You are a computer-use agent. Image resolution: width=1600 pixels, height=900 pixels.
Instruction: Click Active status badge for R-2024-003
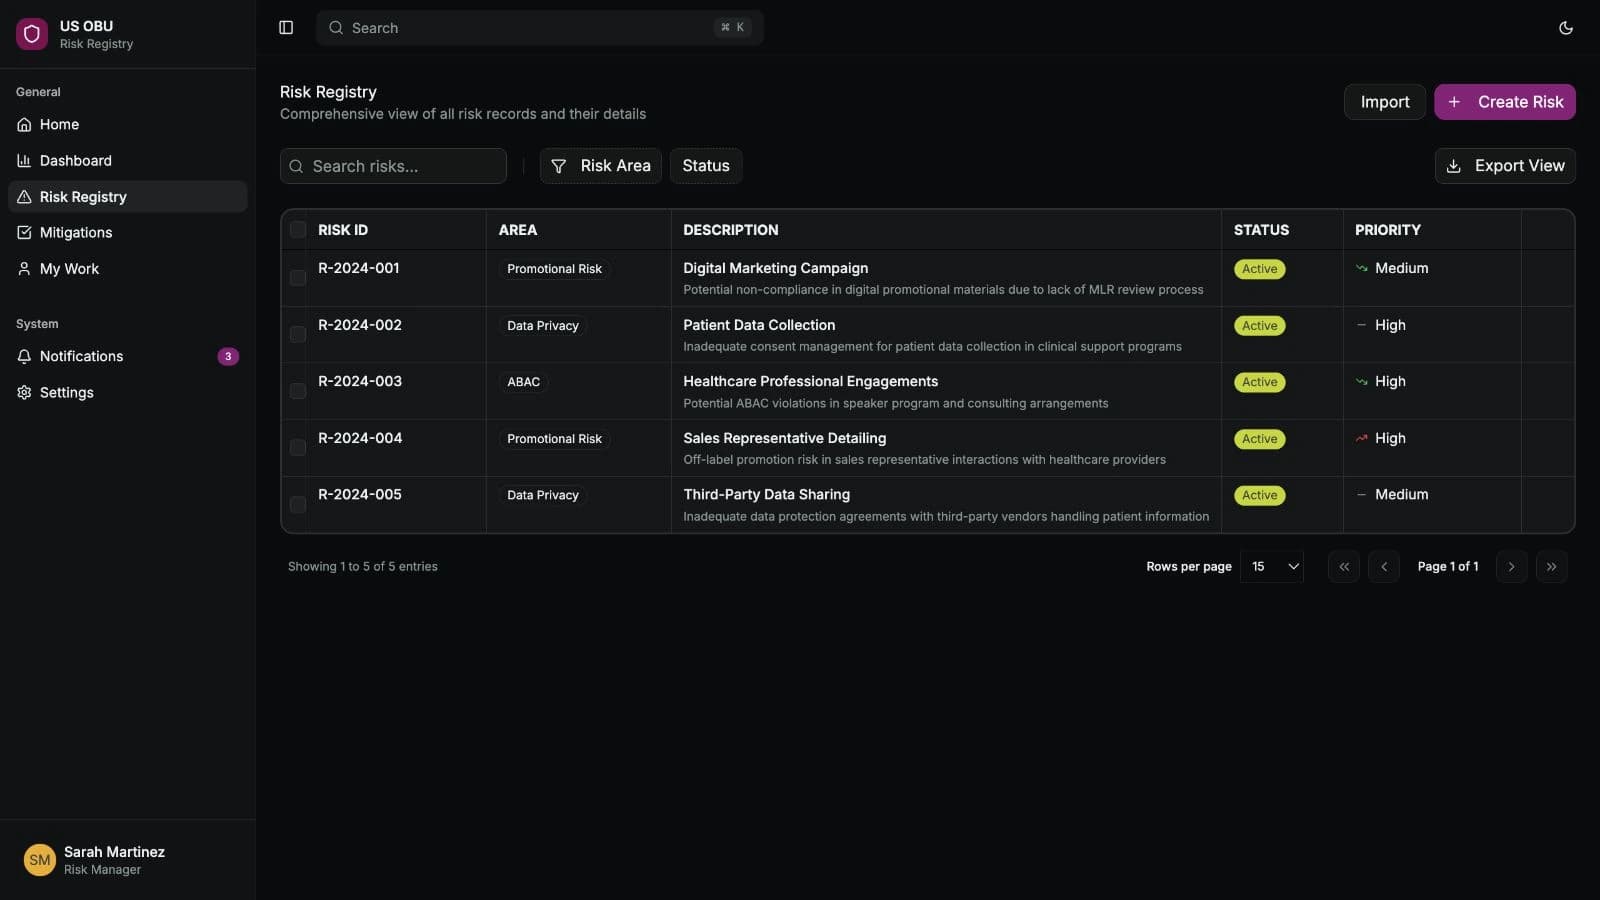point(1260,382)
